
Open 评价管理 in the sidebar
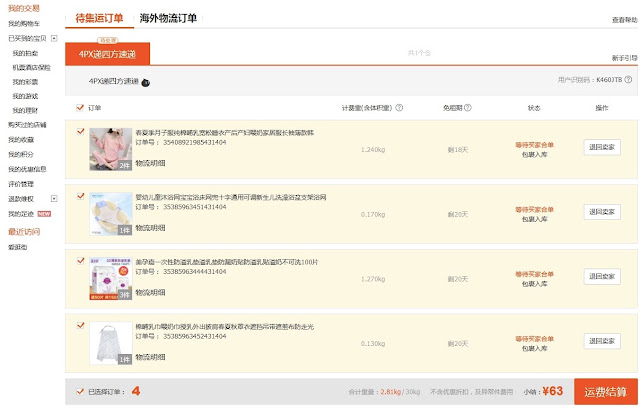(21, 184)
